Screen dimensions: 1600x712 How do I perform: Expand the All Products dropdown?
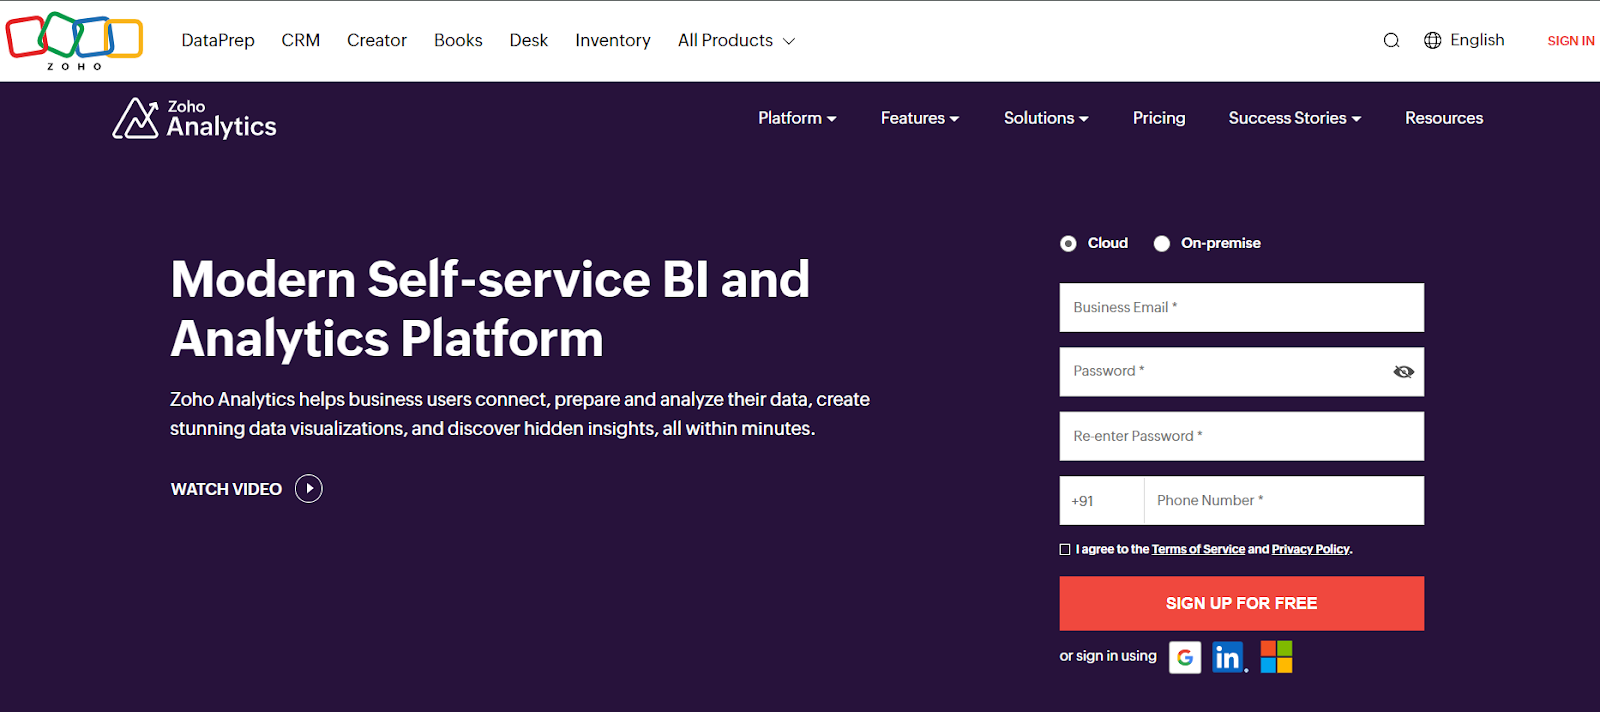736,41
